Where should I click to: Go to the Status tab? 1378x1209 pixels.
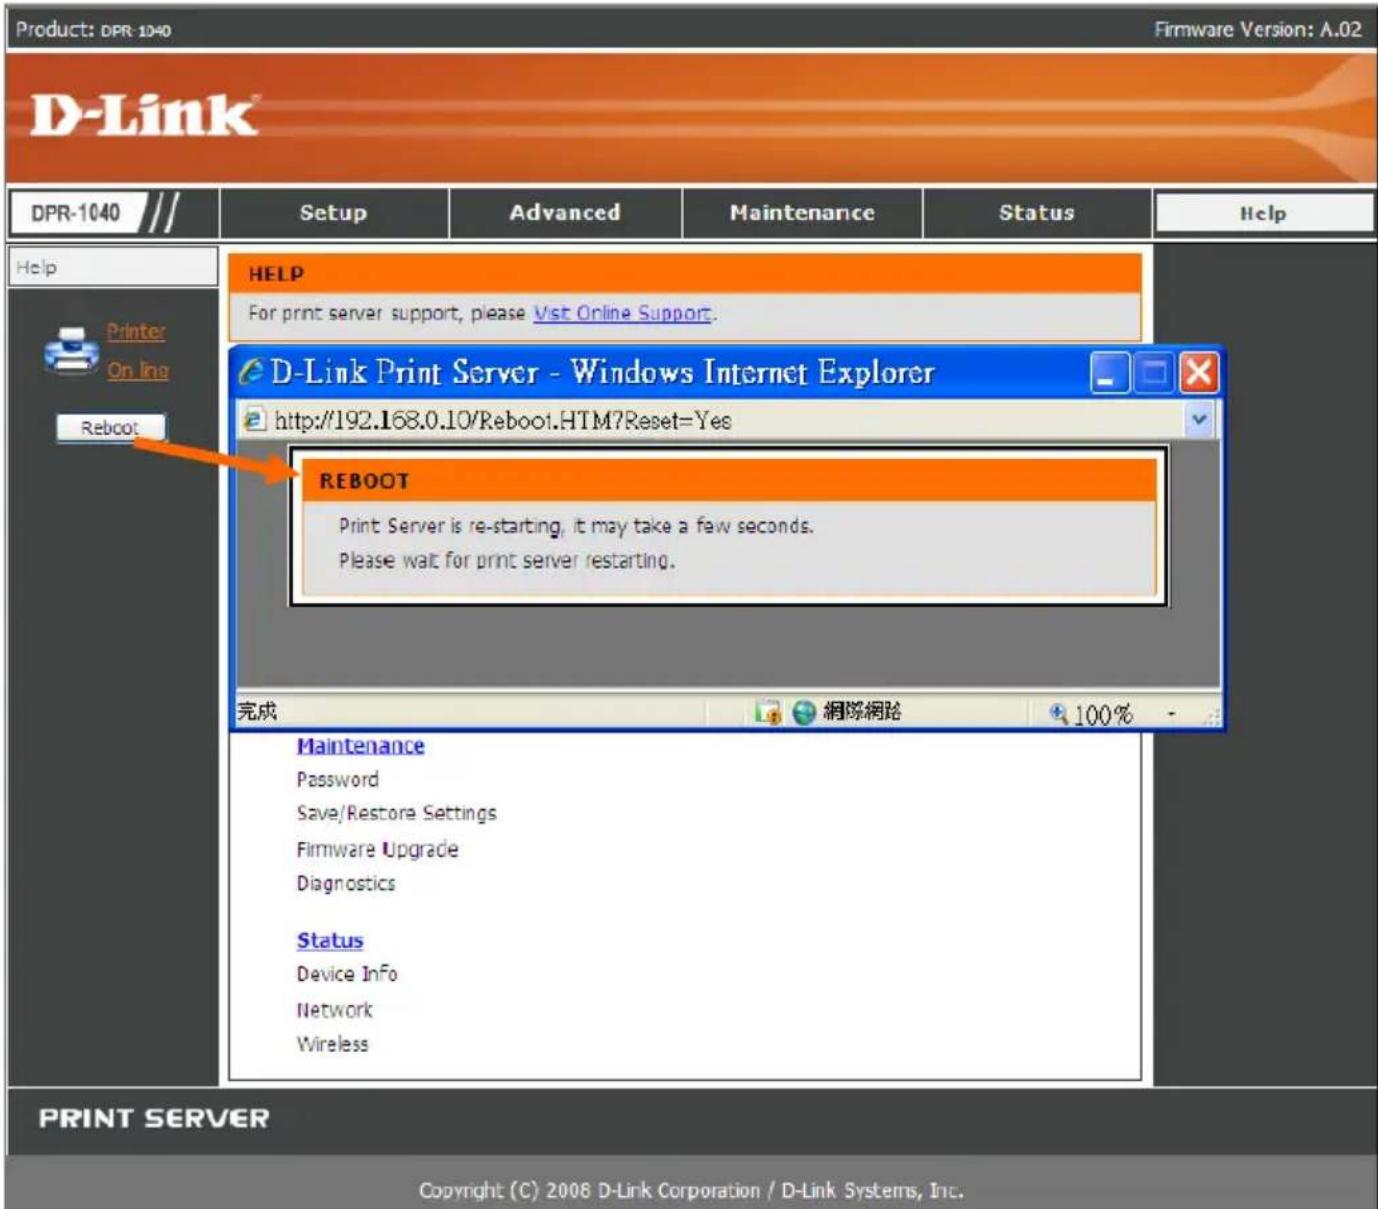click(x=1037, y=213)
